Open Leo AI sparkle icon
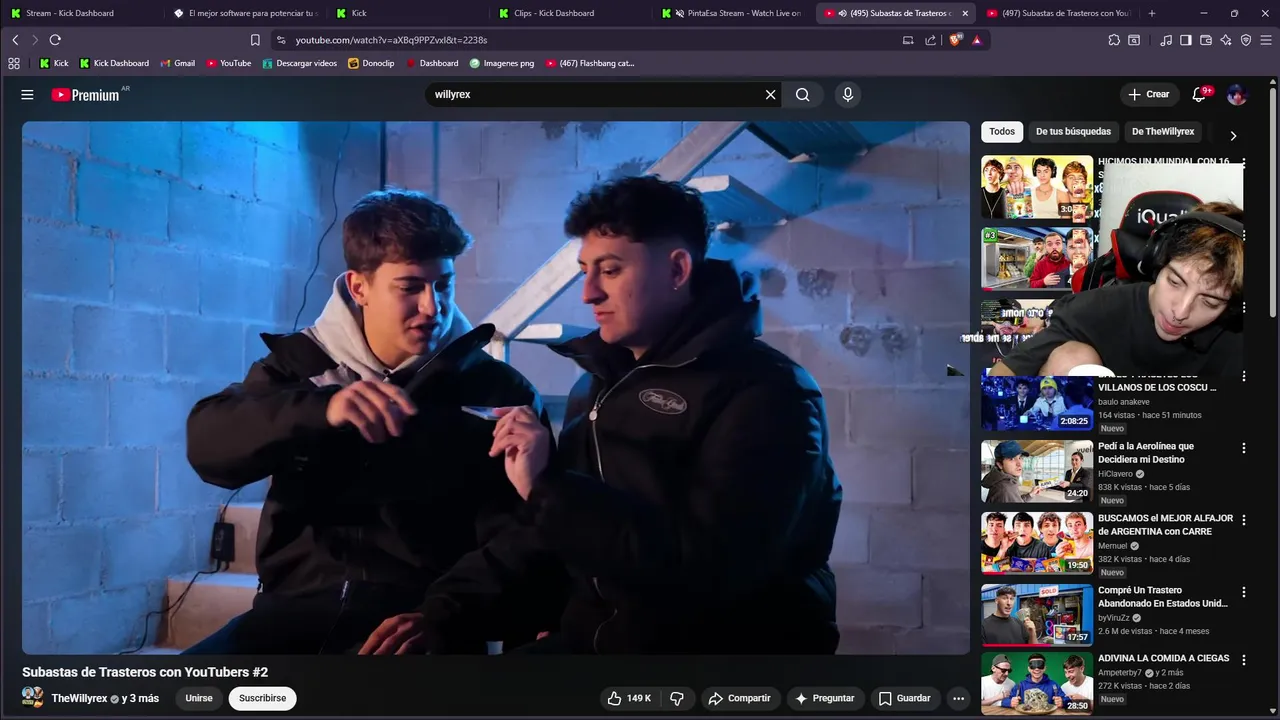Image resolution: width=1280 pixels, height=720 pixels. (1226, 40)
